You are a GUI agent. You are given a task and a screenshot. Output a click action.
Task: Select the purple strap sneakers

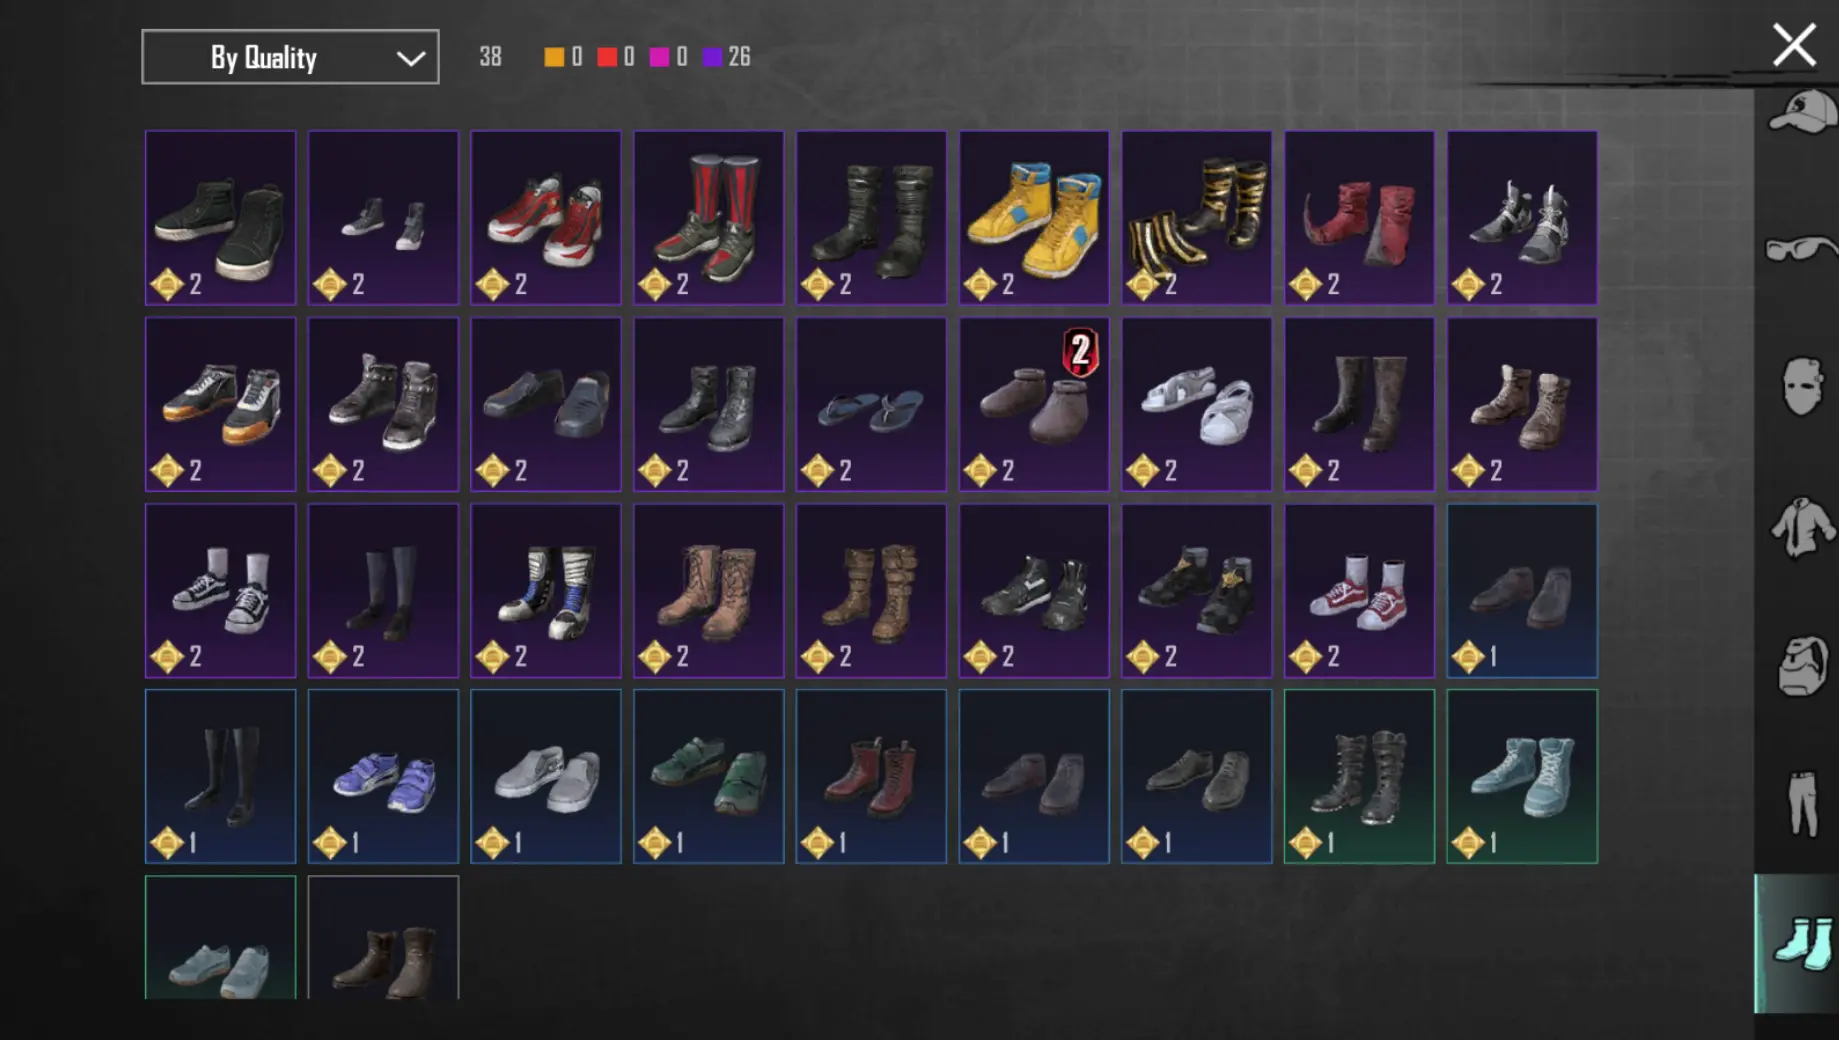pyautogui.click(x=383, y=776)
